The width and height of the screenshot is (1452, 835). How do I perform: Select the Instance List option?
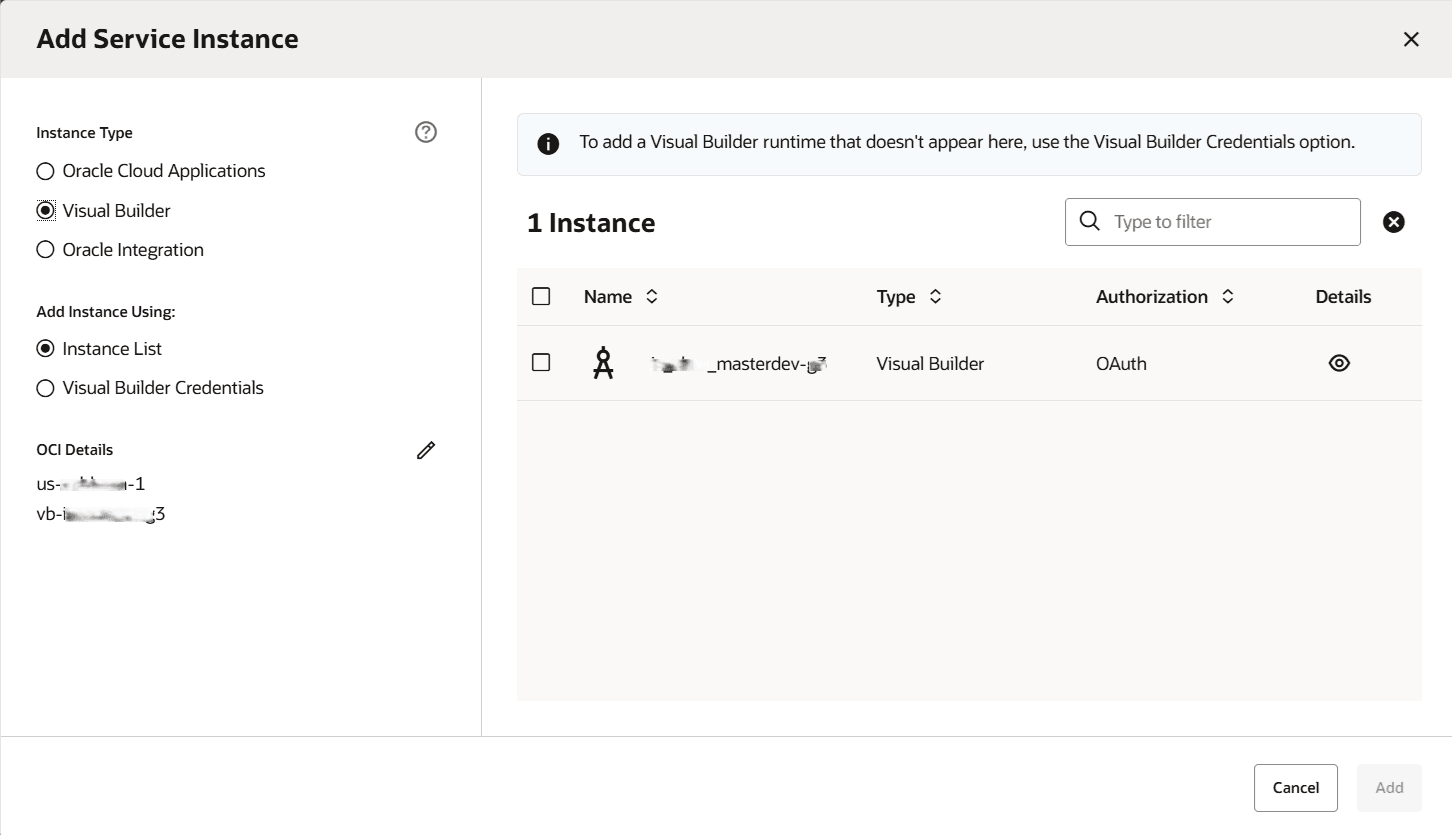45,348
